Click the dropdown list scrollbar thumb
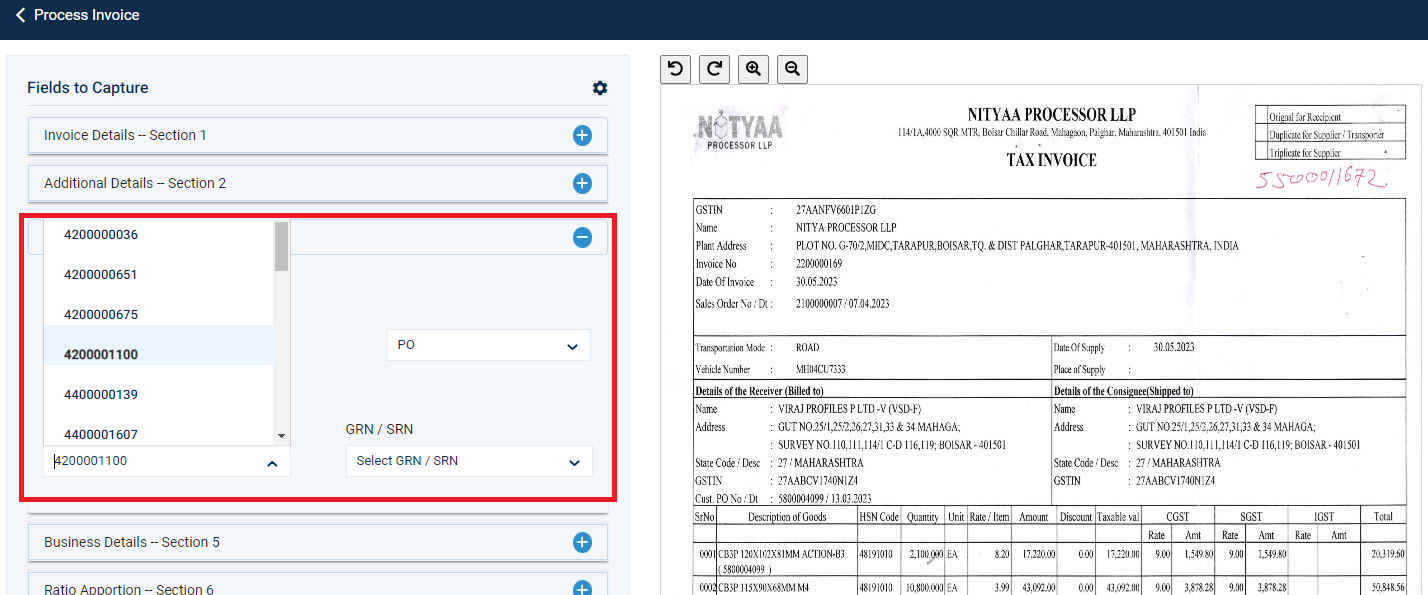The image size is (1428, 595). tap(282, 246)
